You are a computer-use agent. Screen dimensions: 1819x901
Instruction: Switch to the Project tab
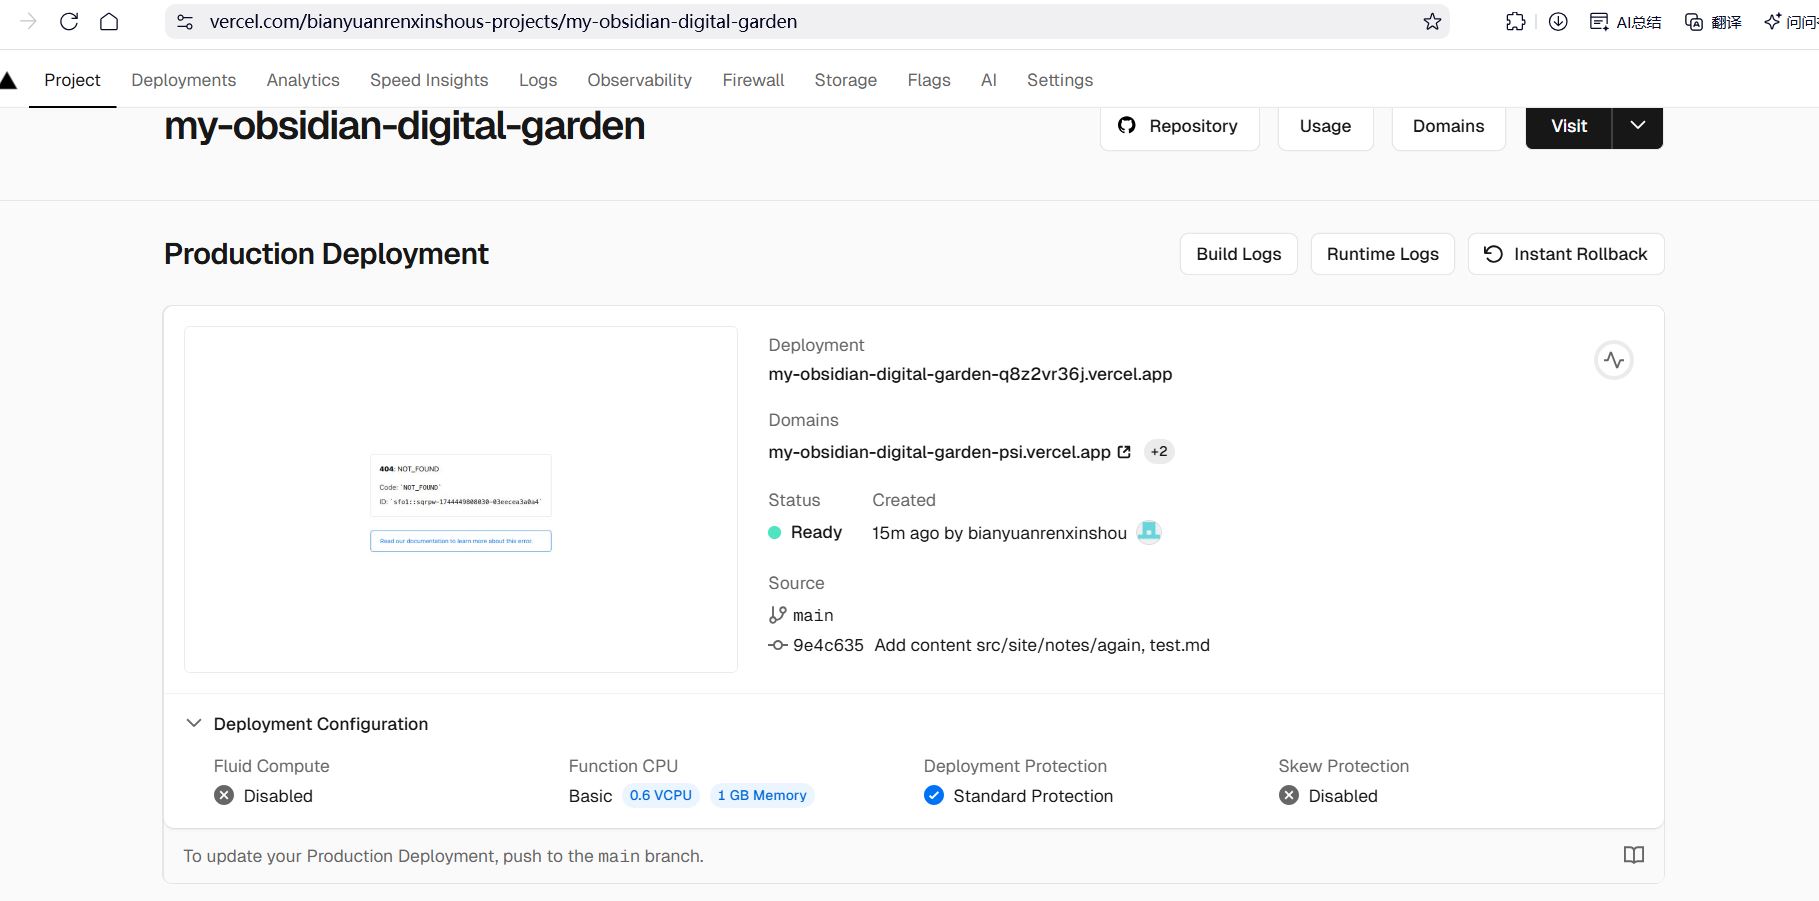tap(72, 80)
